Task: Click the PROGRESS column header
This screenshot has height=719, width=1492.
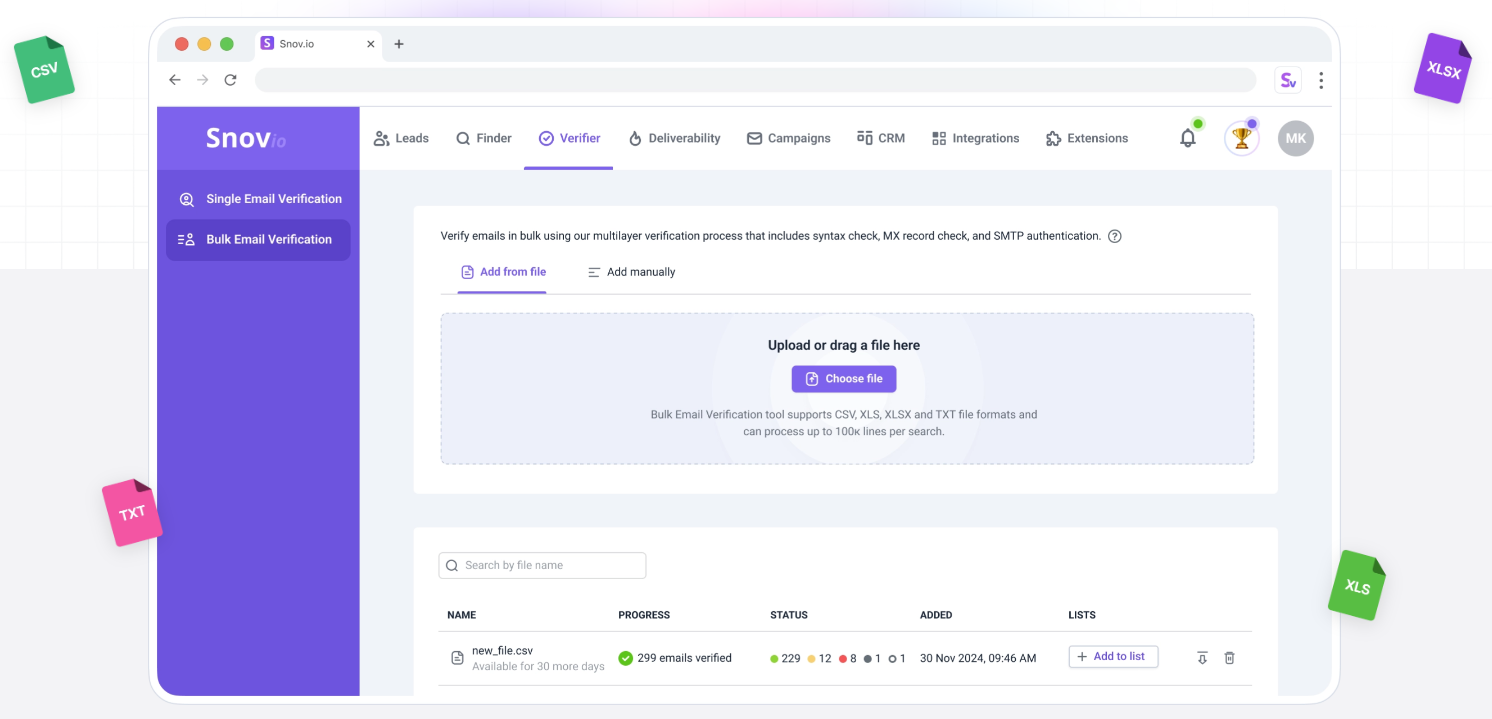Action: 644,615
